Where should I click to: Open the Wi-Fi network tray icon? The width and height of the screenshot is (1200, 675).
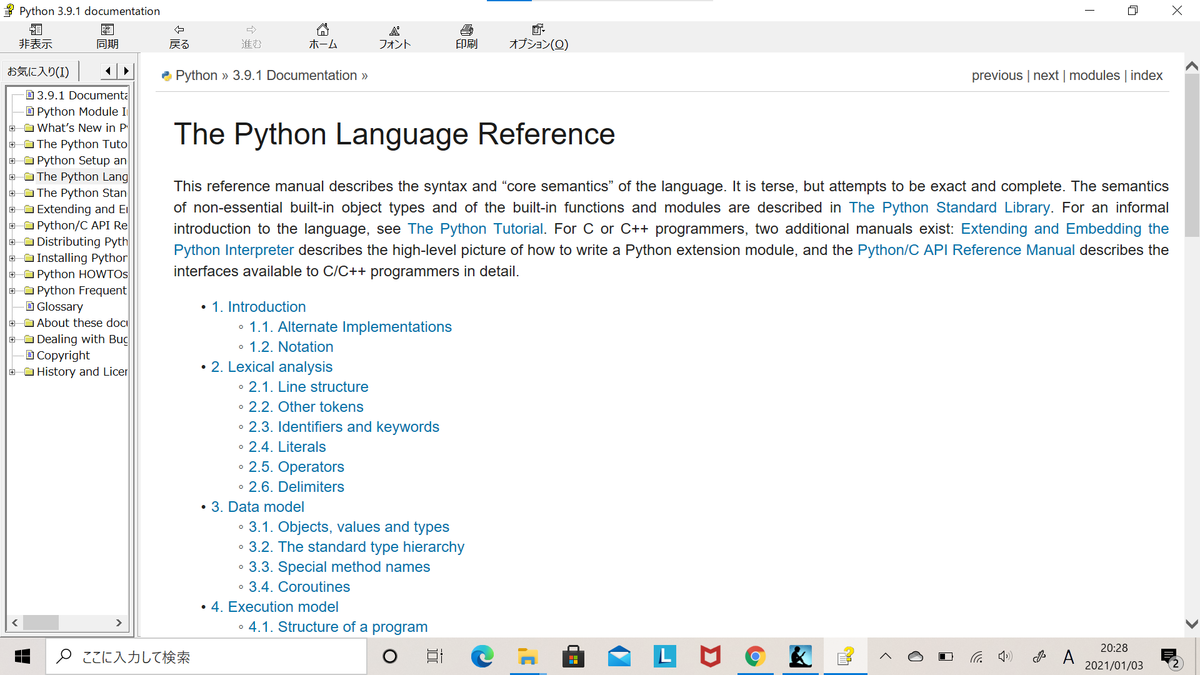(x=976, y=657)
